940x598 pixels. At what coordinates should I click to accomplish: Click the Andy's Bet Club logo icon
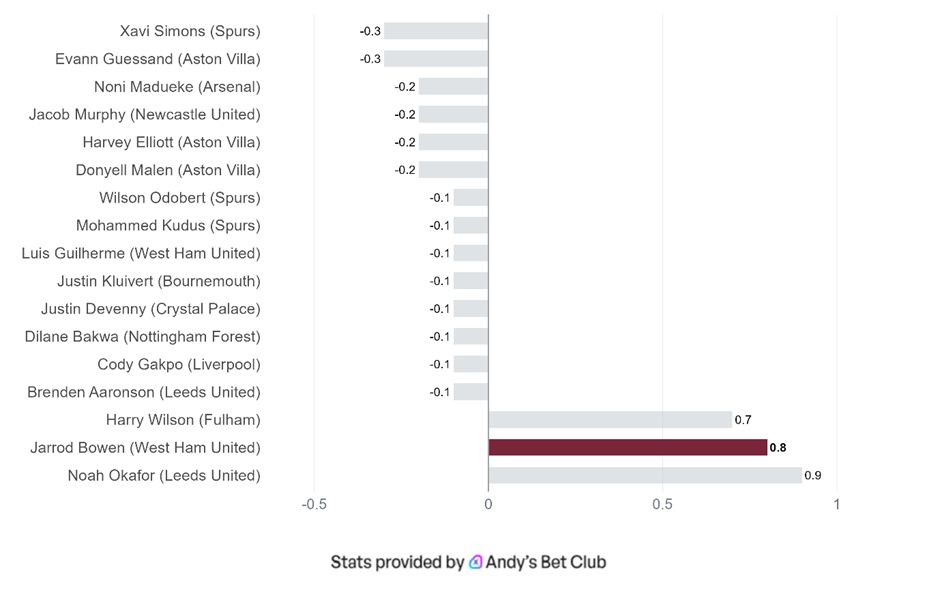pyautogui.click(x=476, y=562)
